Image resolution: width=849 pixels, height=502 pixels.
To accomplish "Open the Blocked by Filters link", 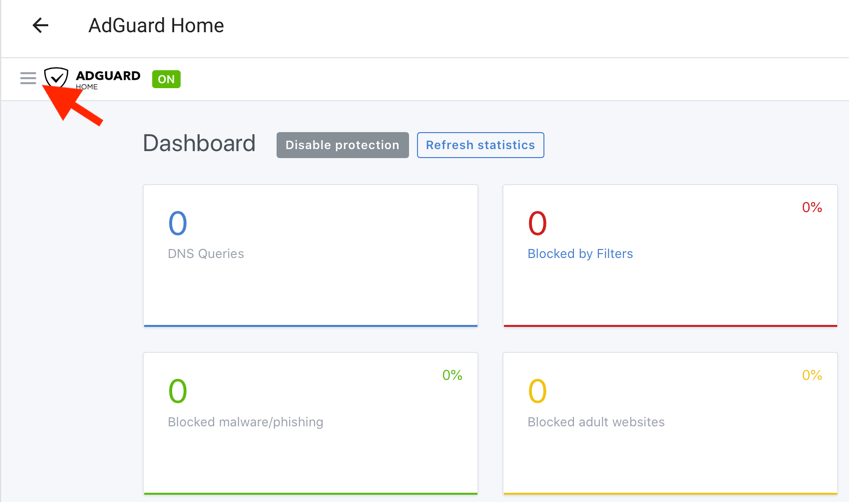I will [580, 253].
